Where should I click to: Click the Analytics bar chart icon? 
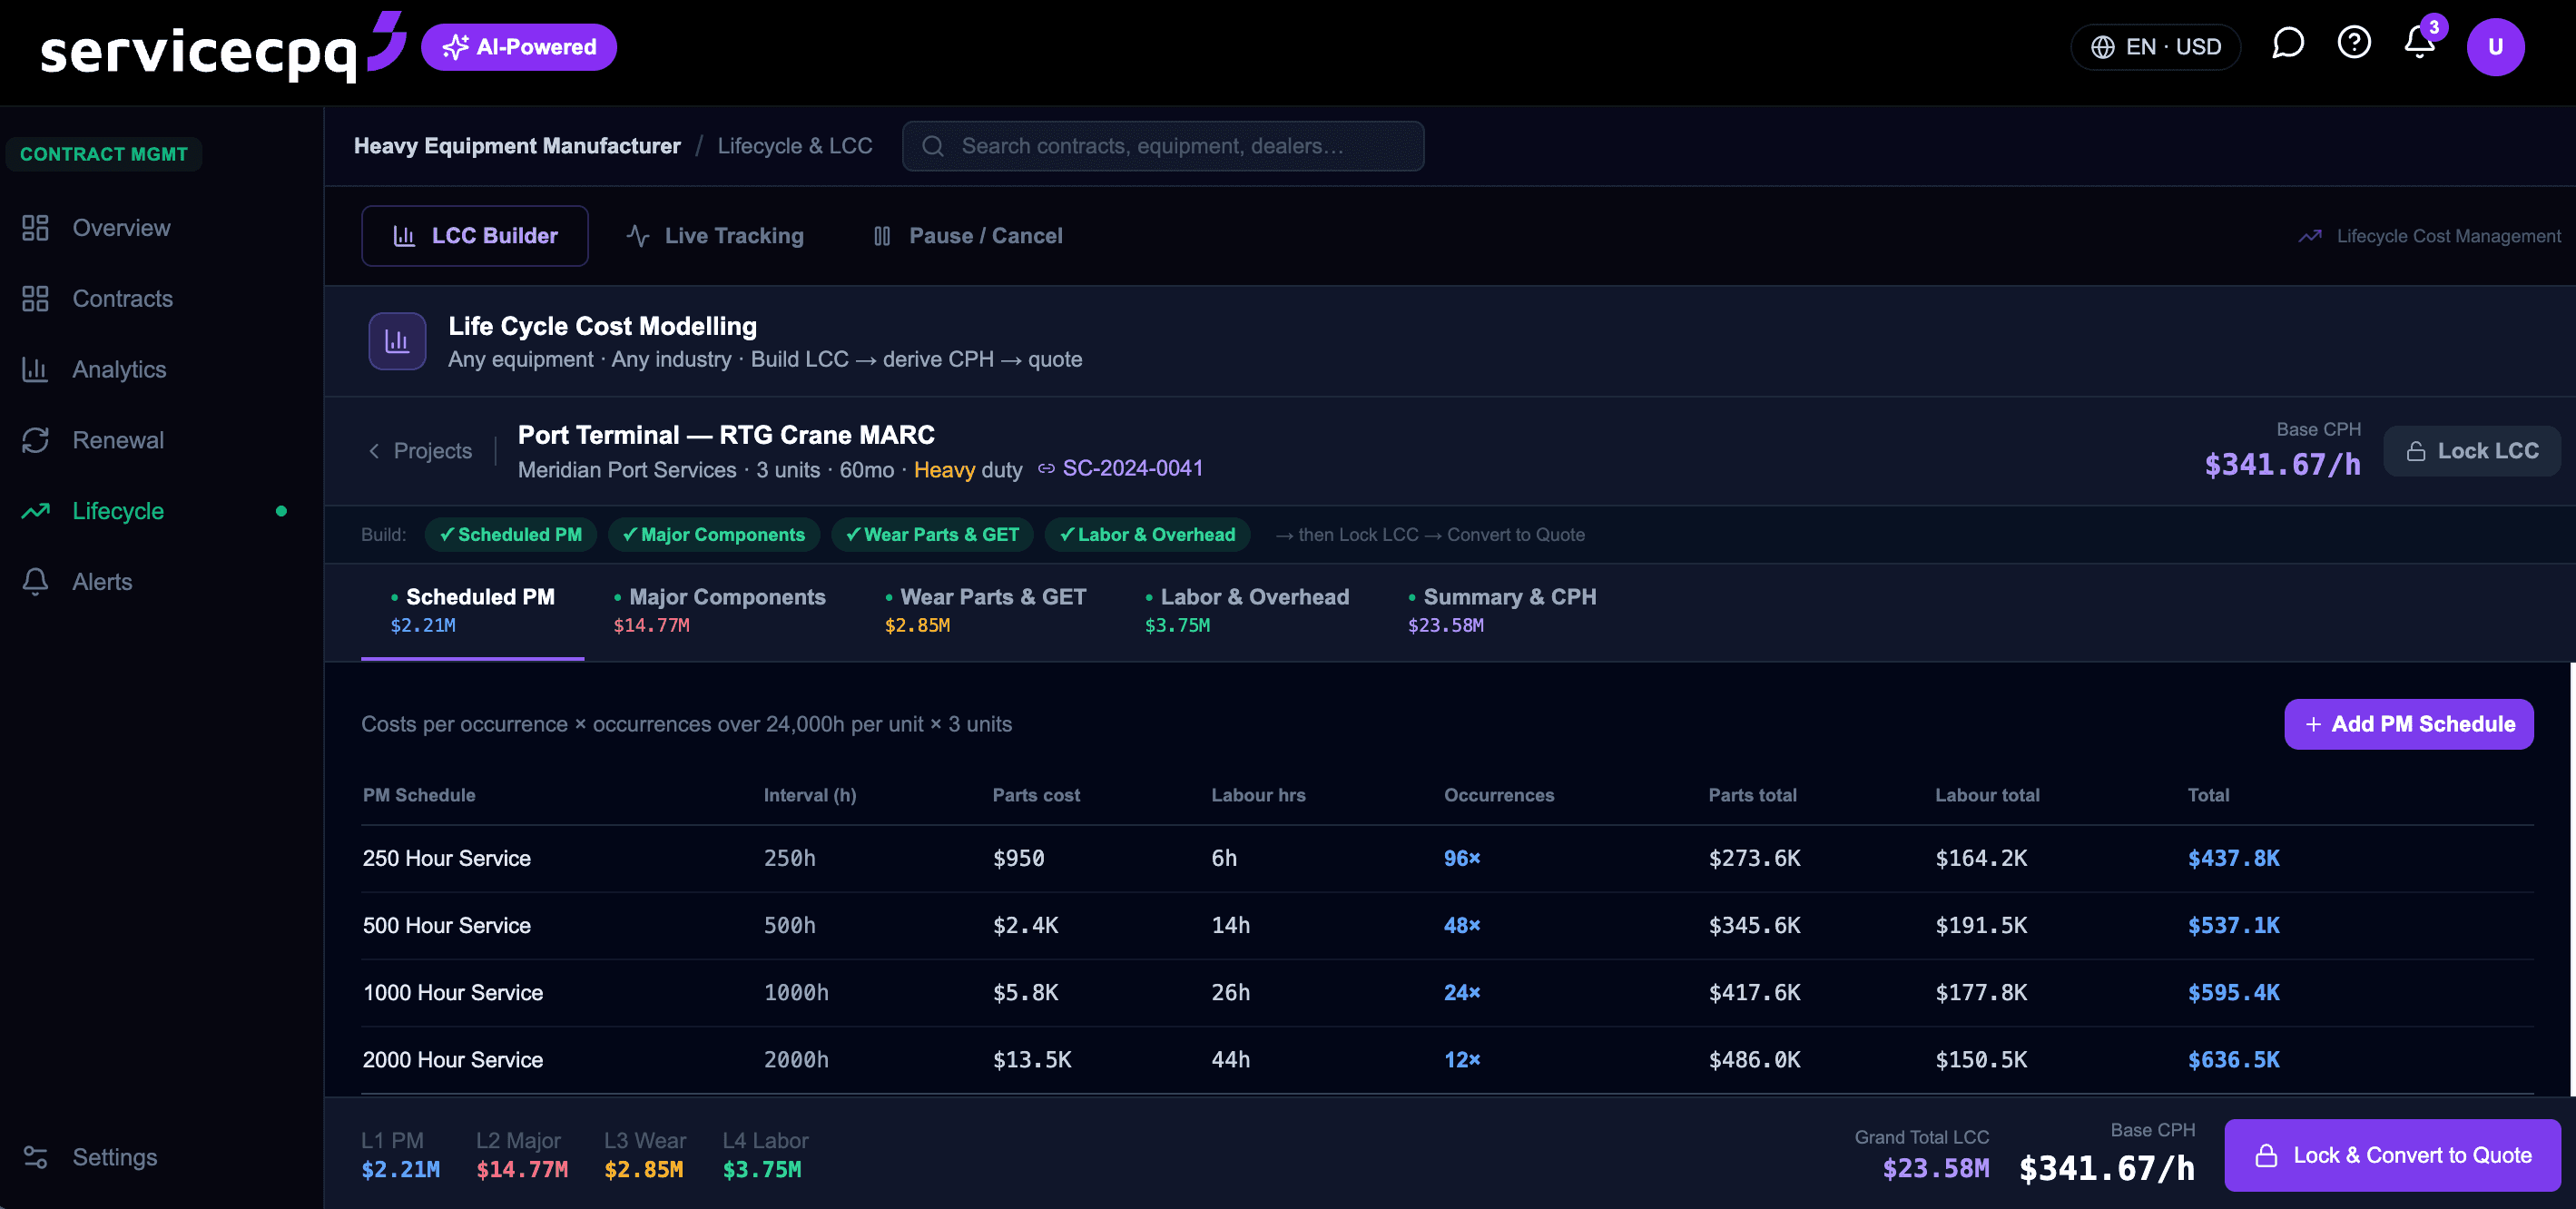[35, 369]
